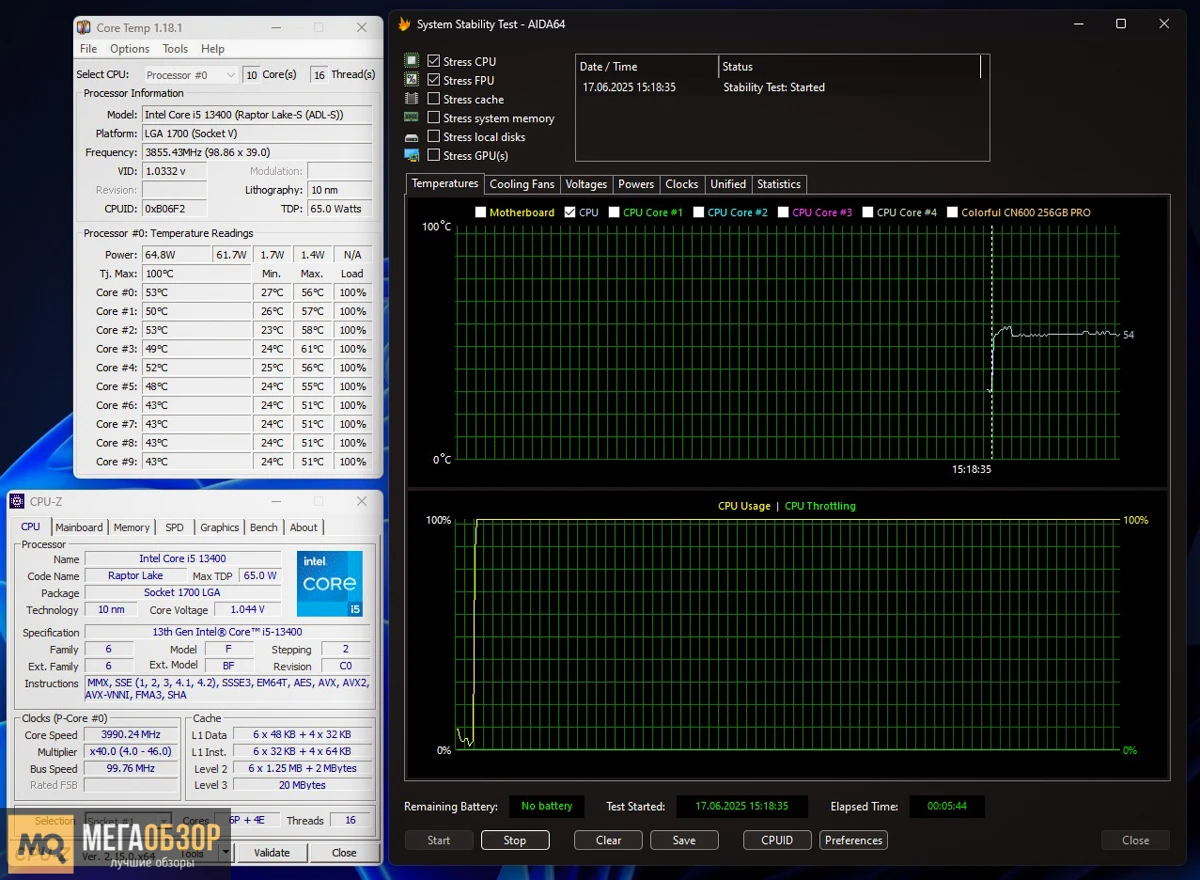This screenshot has width=1200, height=880.
Task: Switch to the Statistics tab
Action: click(779, 184)
